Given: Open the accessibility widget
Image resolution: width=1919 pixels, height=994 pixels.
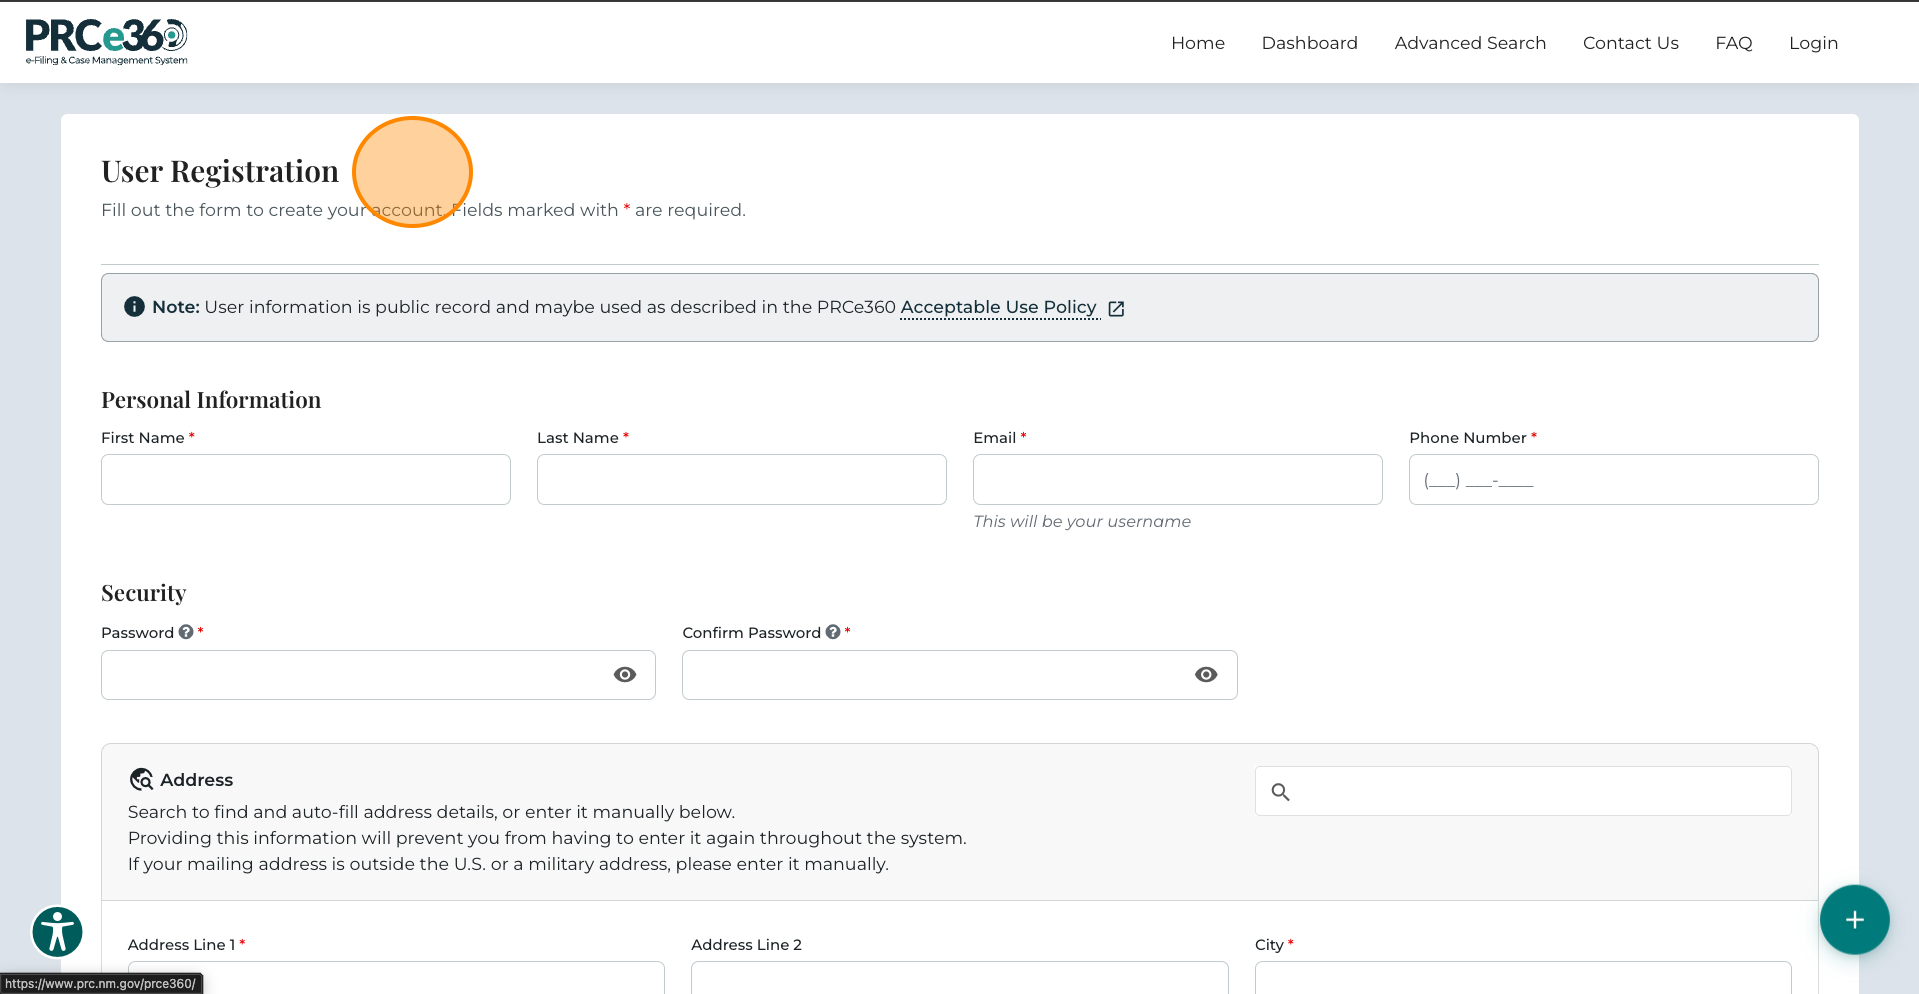Looking at the screenshot, I should [57, 931].
